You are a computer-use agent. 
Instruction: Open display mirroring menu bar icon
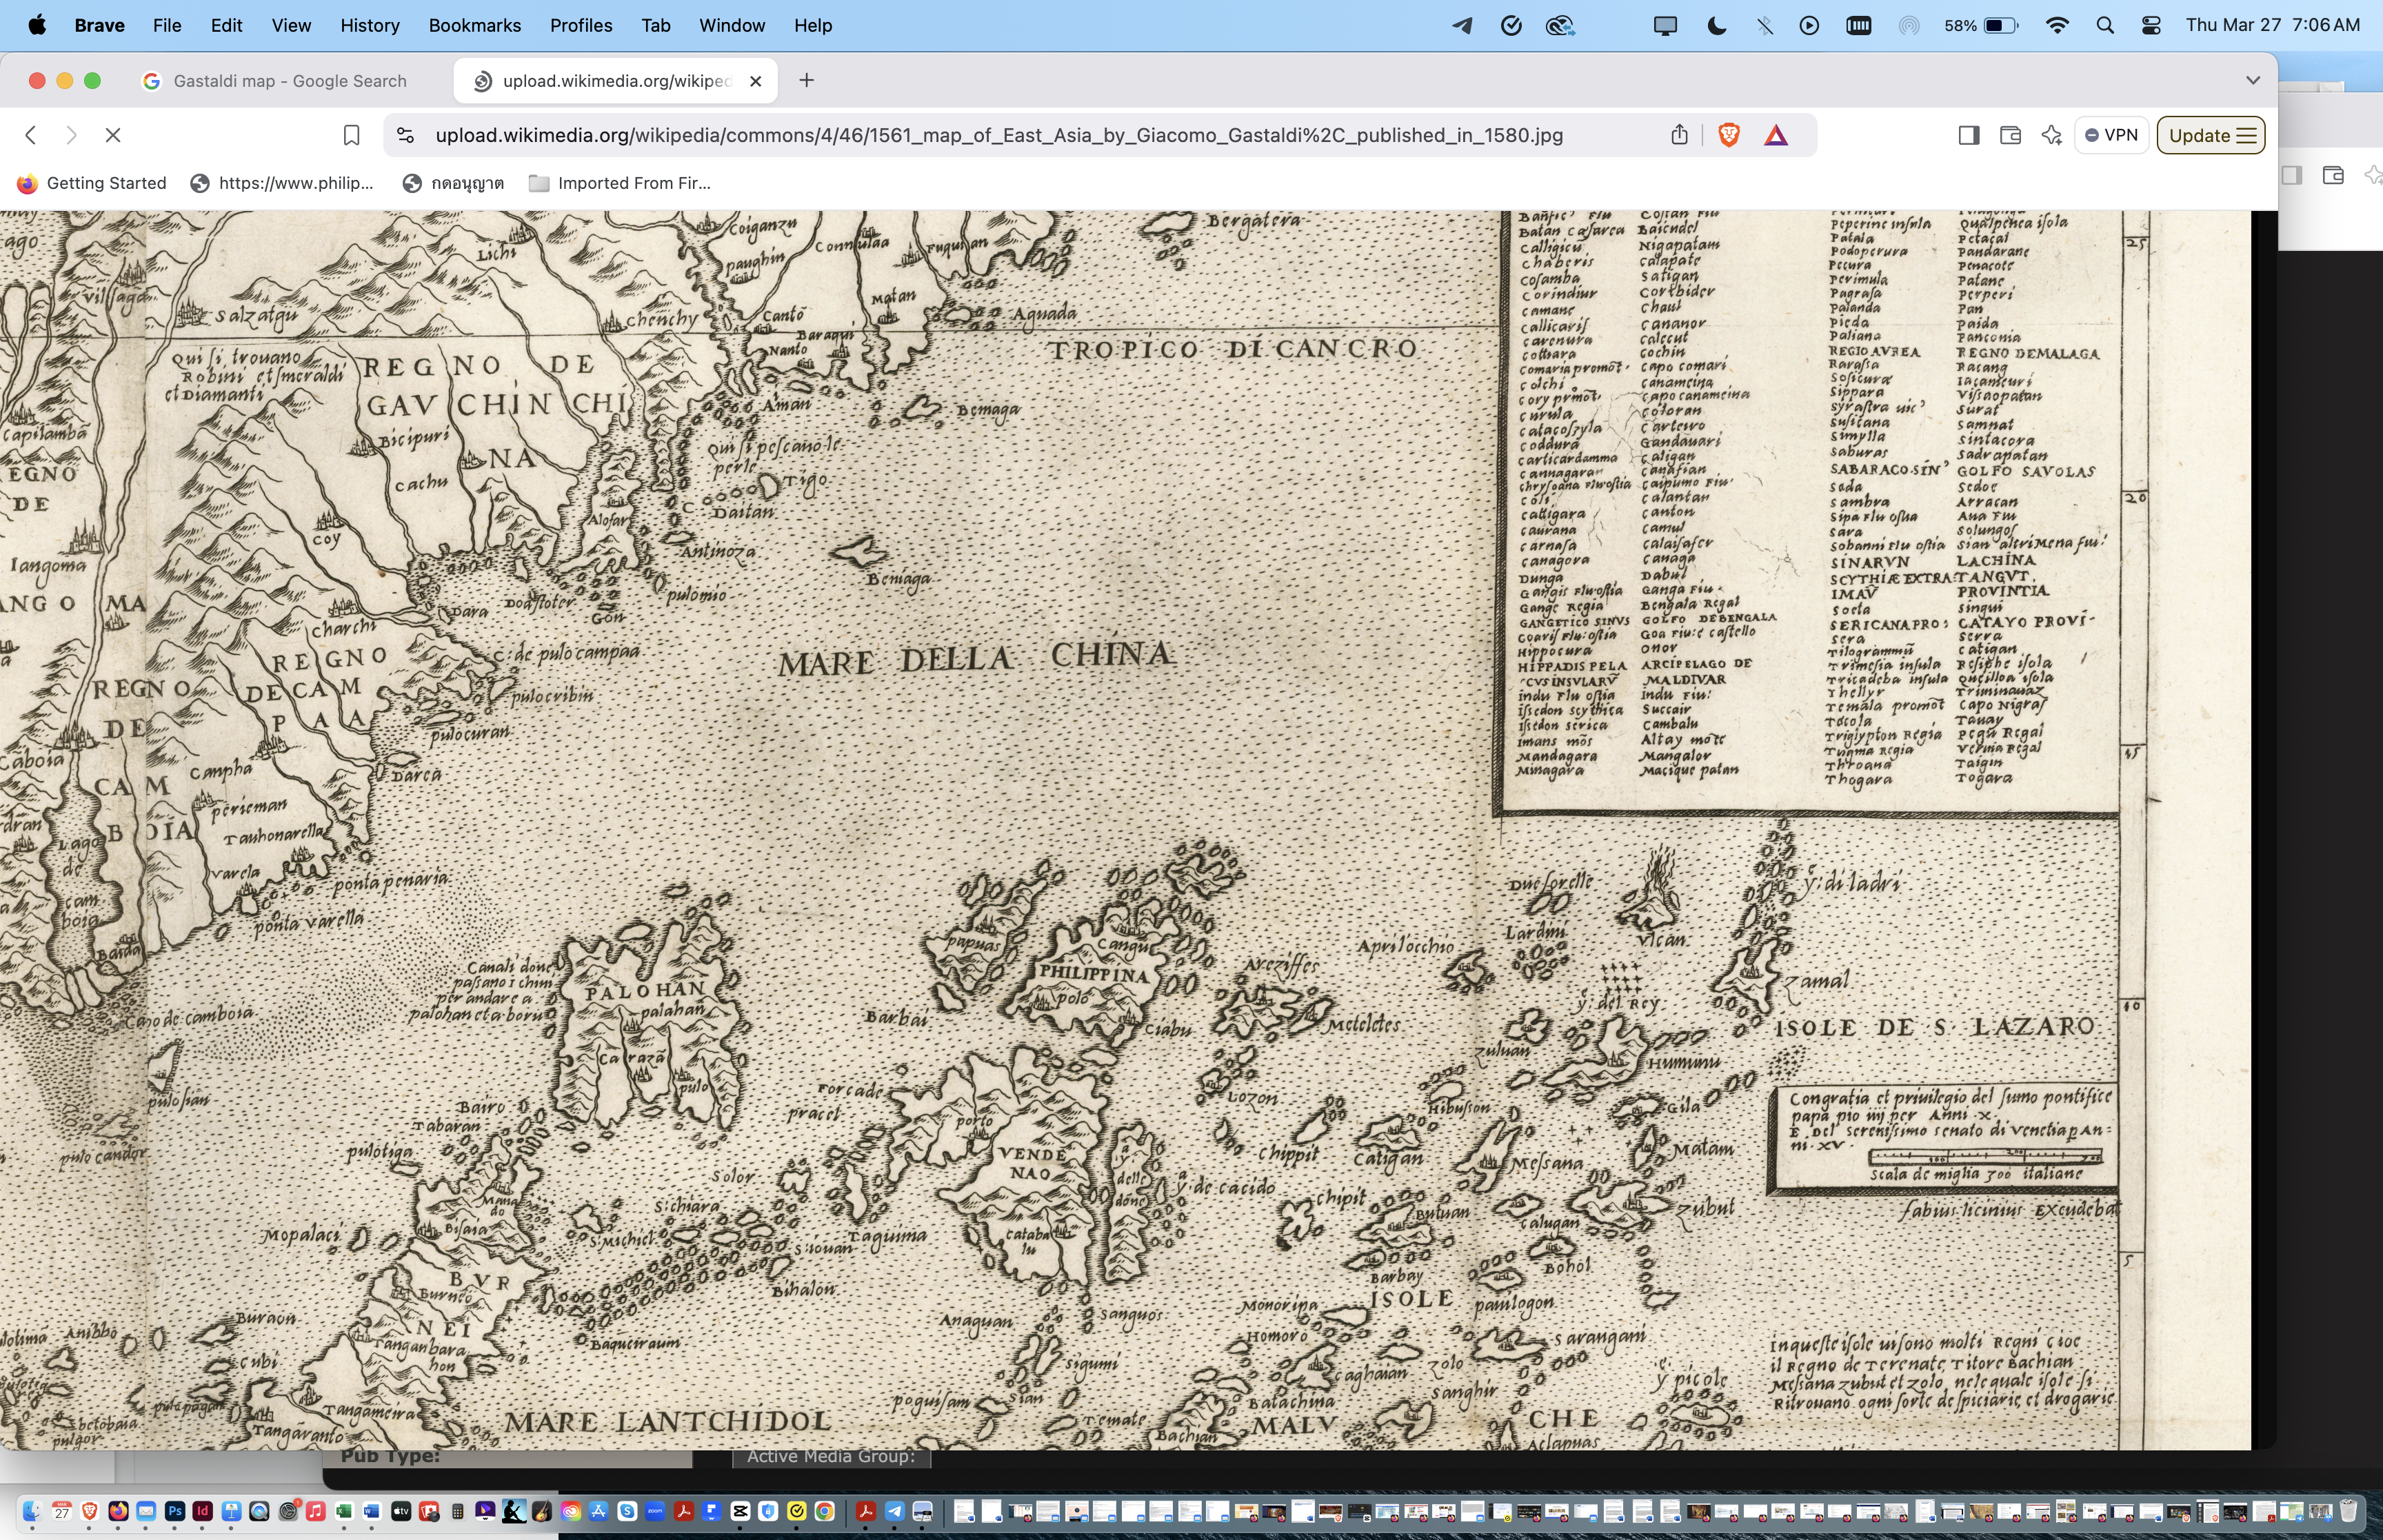pos(1665,25)
